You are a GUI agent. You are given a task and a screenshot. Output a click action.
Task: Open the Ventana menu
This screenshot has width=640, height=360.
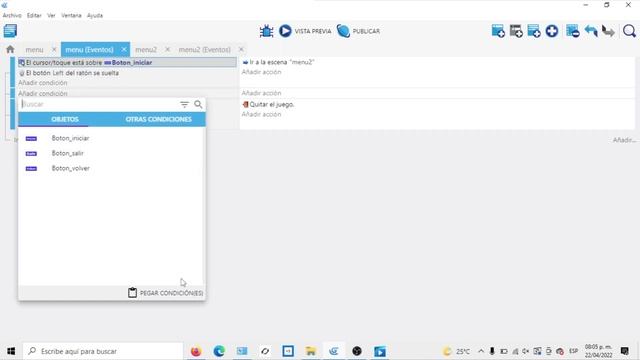pos(71,15)
